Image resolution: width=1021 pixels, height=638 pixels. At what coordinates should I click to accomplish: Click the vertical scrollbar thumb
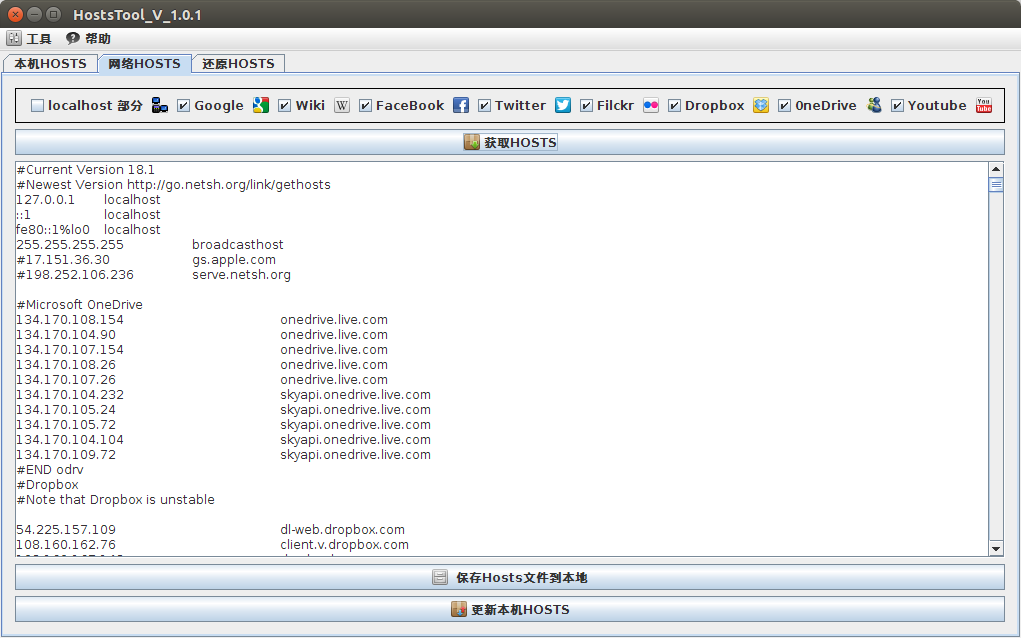click(x=996, y=185)
